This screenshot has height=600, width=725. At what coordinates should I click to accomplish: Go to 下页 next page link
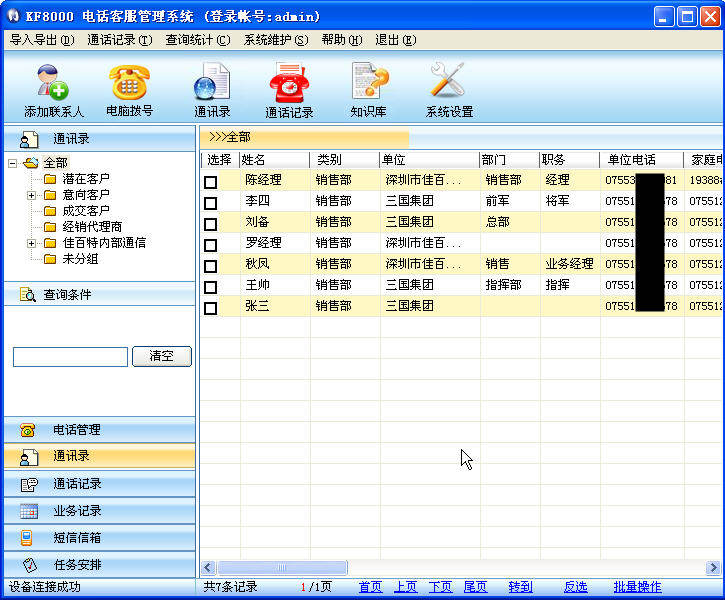pos(440,587)
